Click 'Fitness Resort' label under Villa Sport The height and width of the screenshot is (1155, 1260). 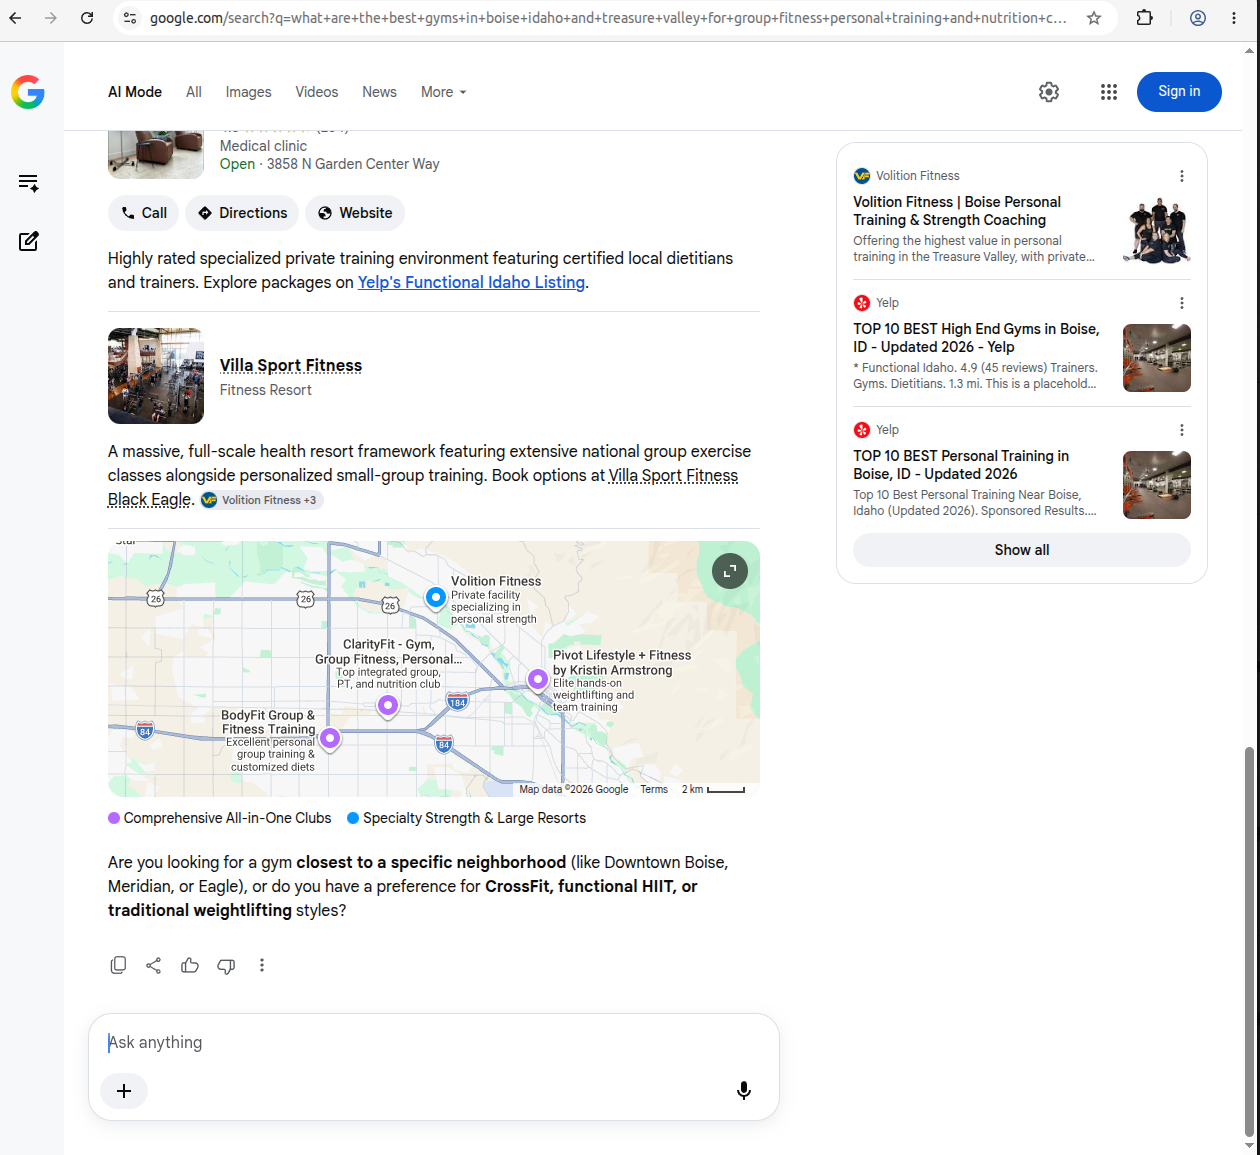coord(266,390)
